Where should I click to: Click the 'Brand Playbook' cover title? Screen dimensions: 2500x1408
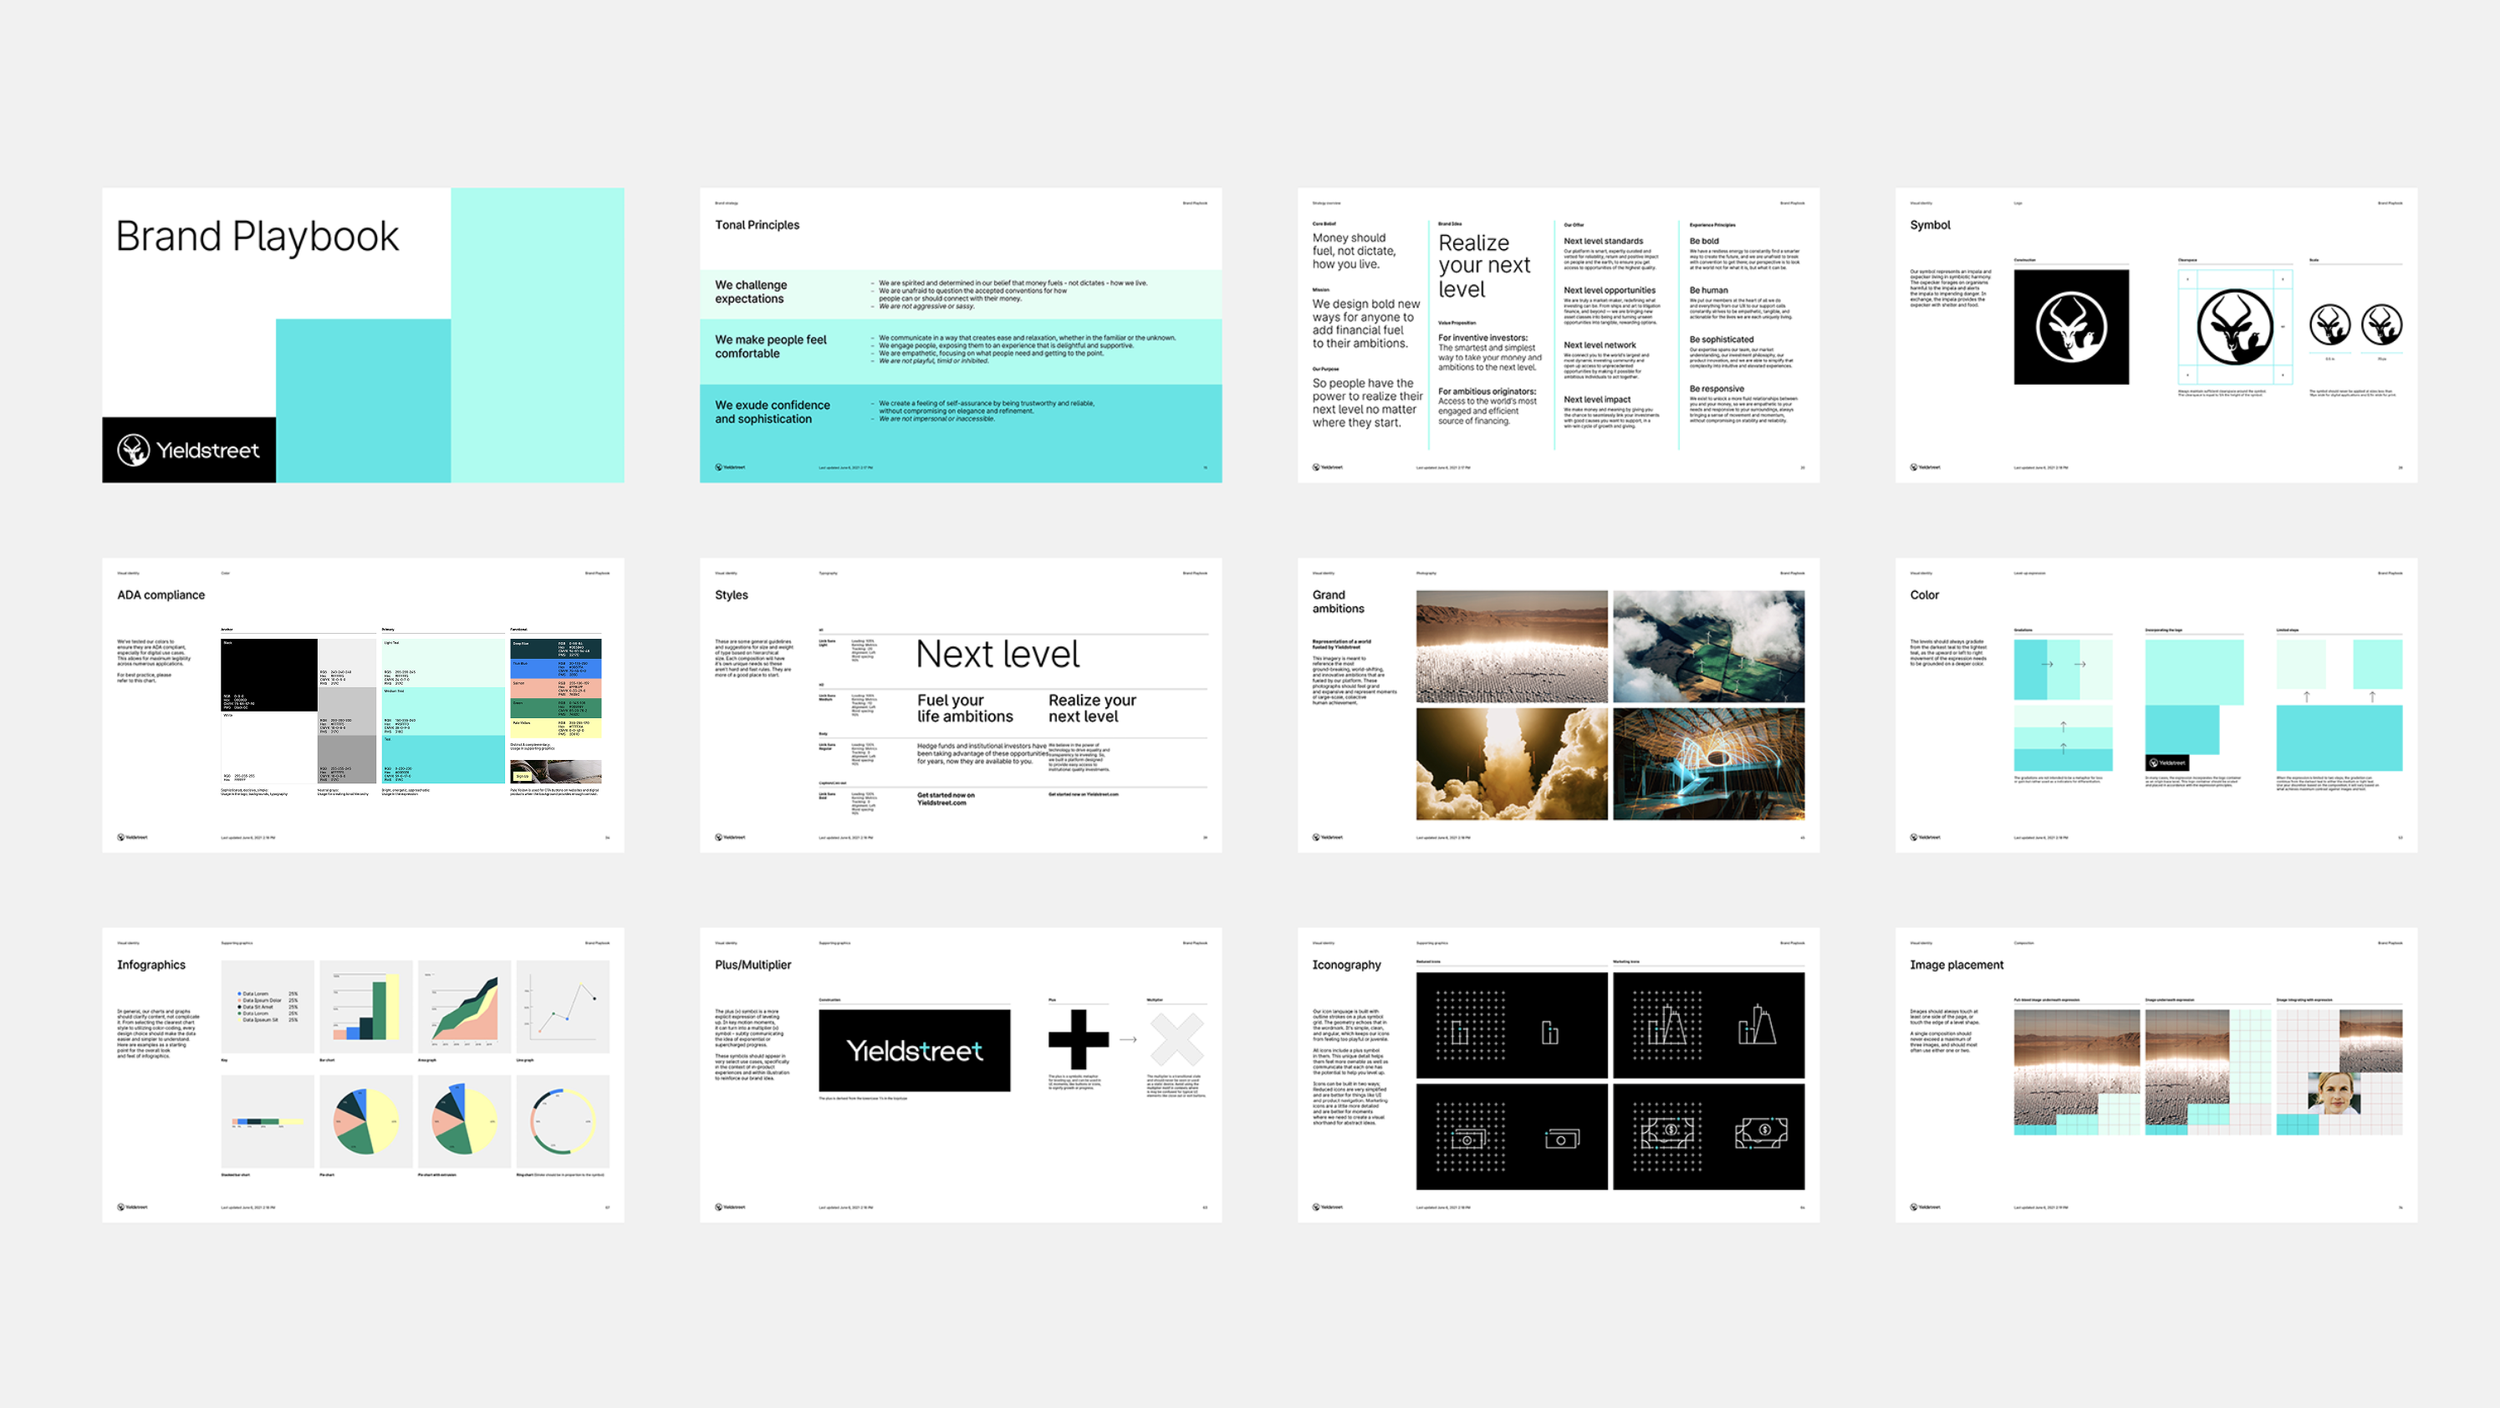click(x=257, y=237)
